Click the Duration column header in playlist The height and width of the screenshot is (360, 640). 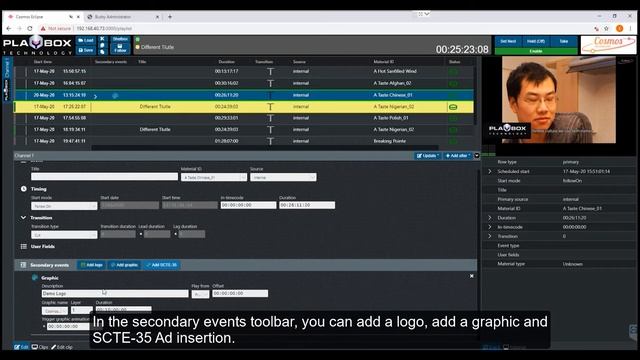coord(227,62)
